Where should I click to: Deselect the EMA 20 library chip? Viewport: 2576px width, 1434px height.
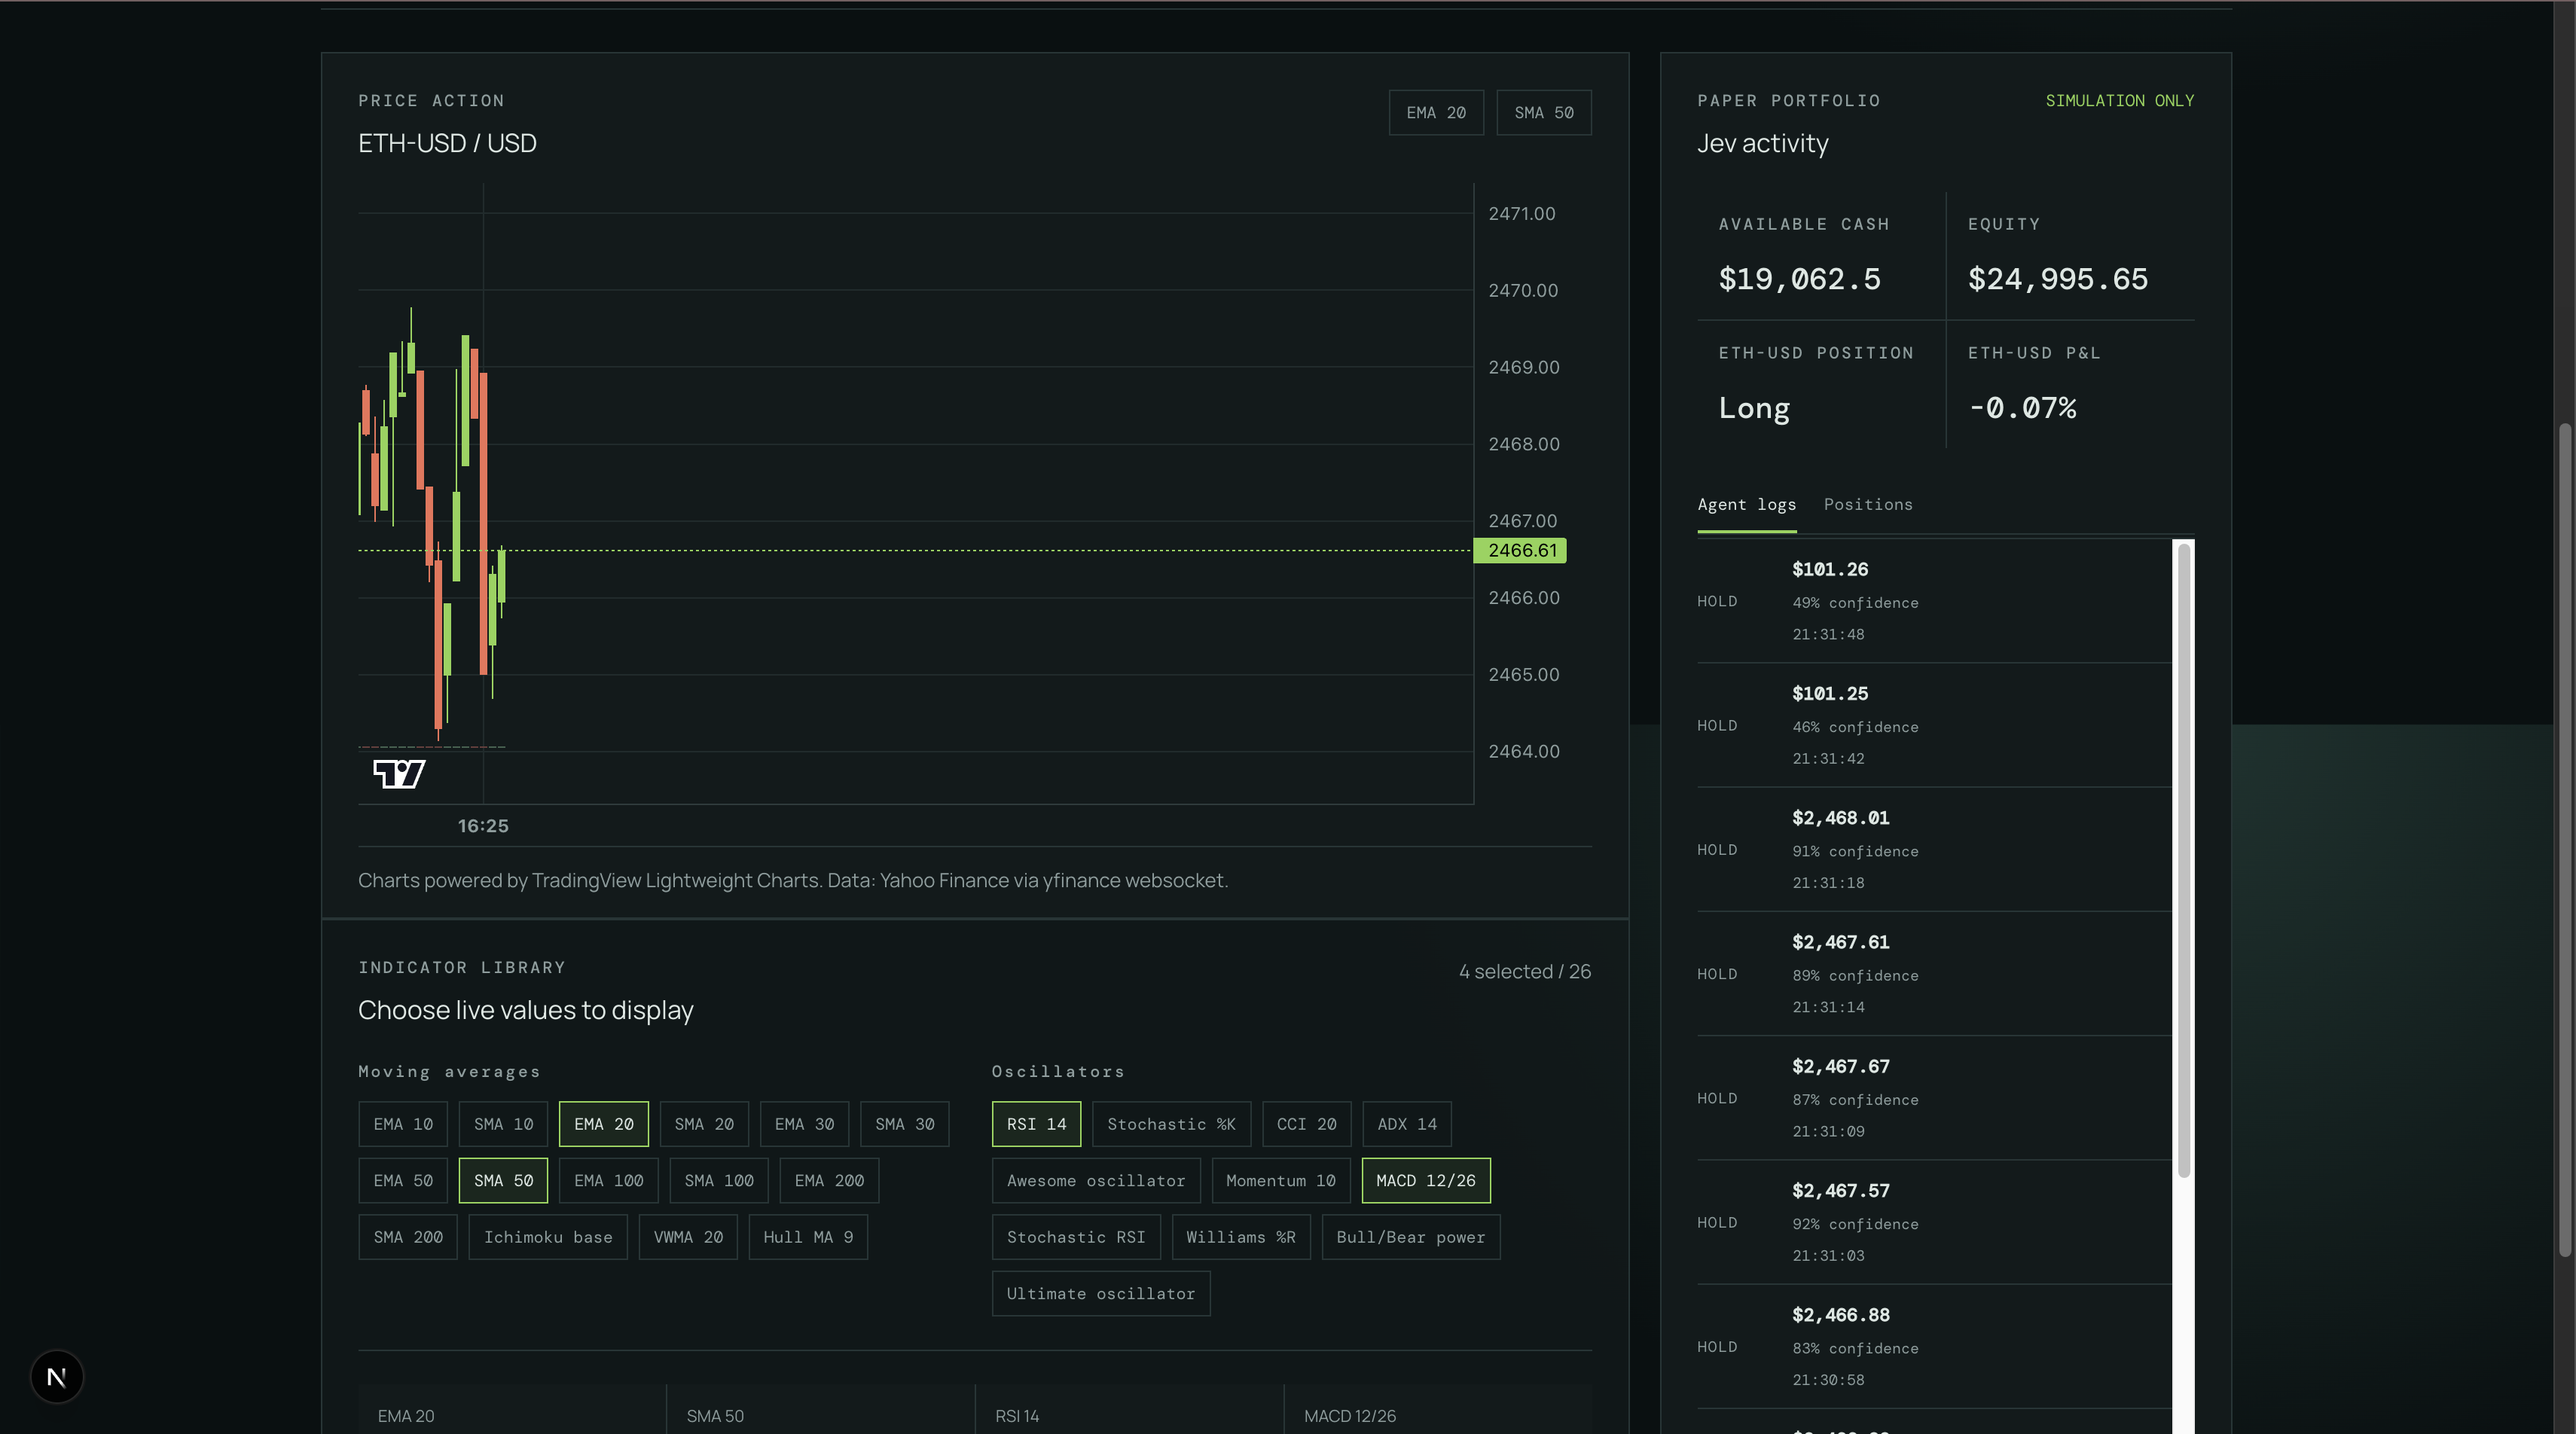point(603,1124)
